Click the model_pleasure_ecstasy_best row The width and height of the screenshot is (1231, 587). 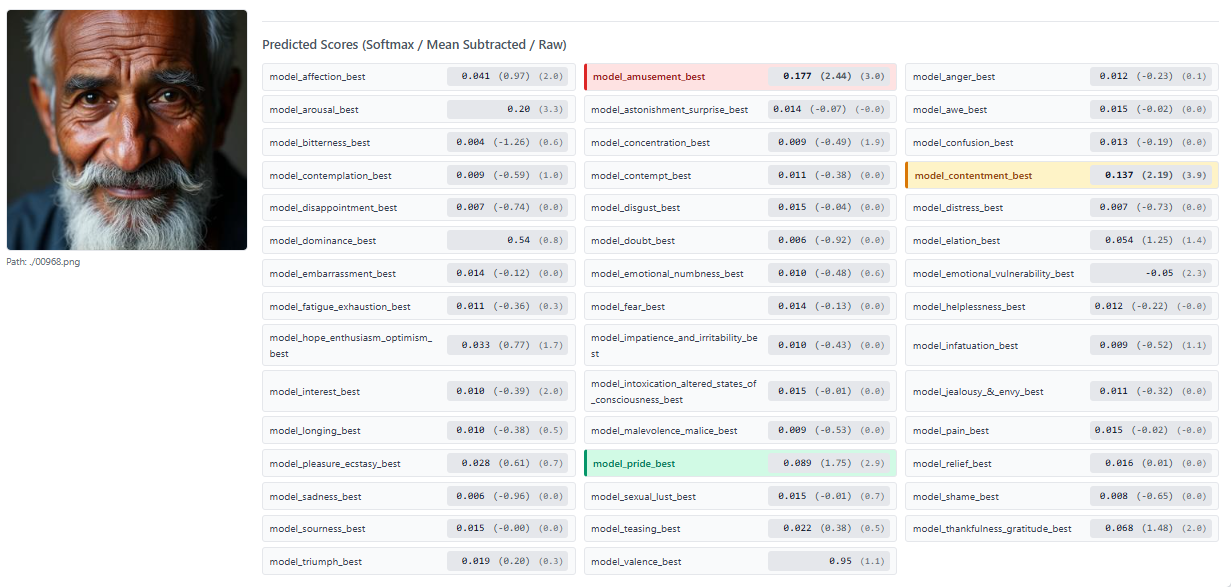coord(418,464)
